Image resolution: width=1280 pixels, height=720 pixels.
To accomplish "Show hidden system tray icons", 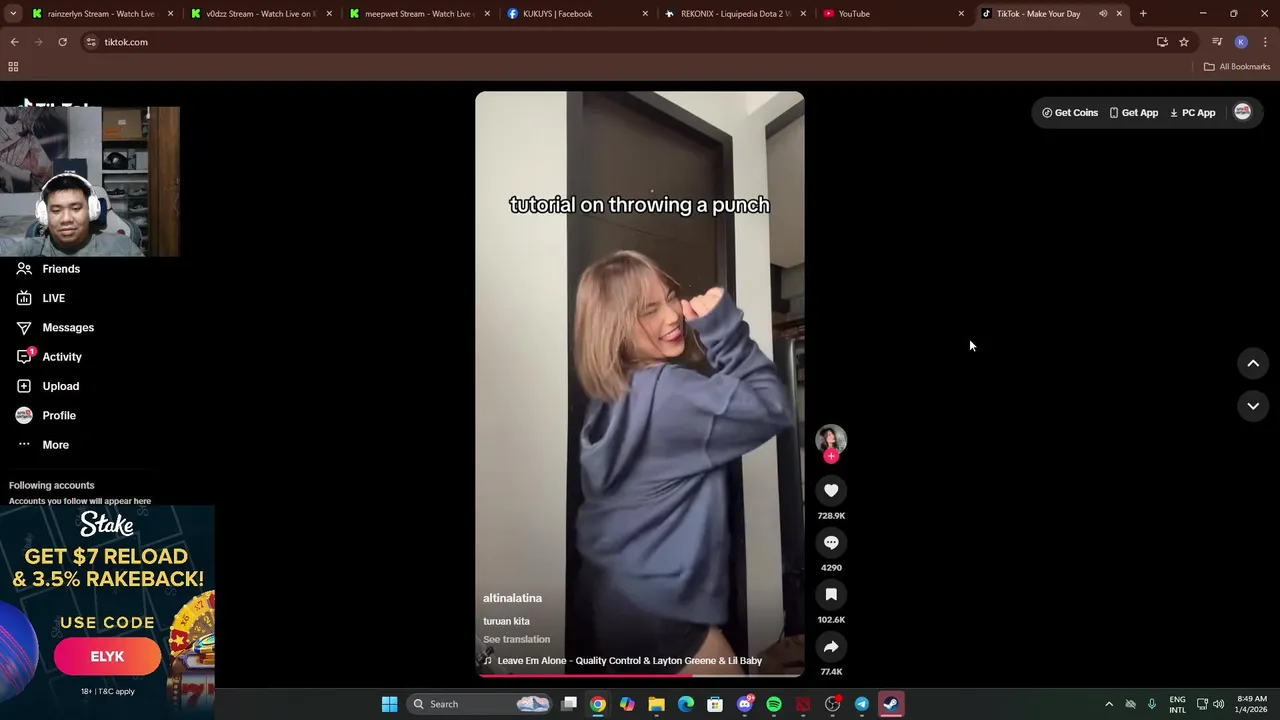I will [x=1108, y=704].
